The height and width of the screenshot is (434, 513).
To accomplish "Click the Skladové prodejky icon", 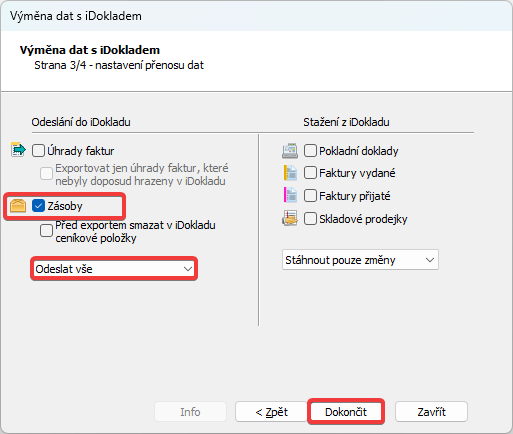I will click(290, 218).
